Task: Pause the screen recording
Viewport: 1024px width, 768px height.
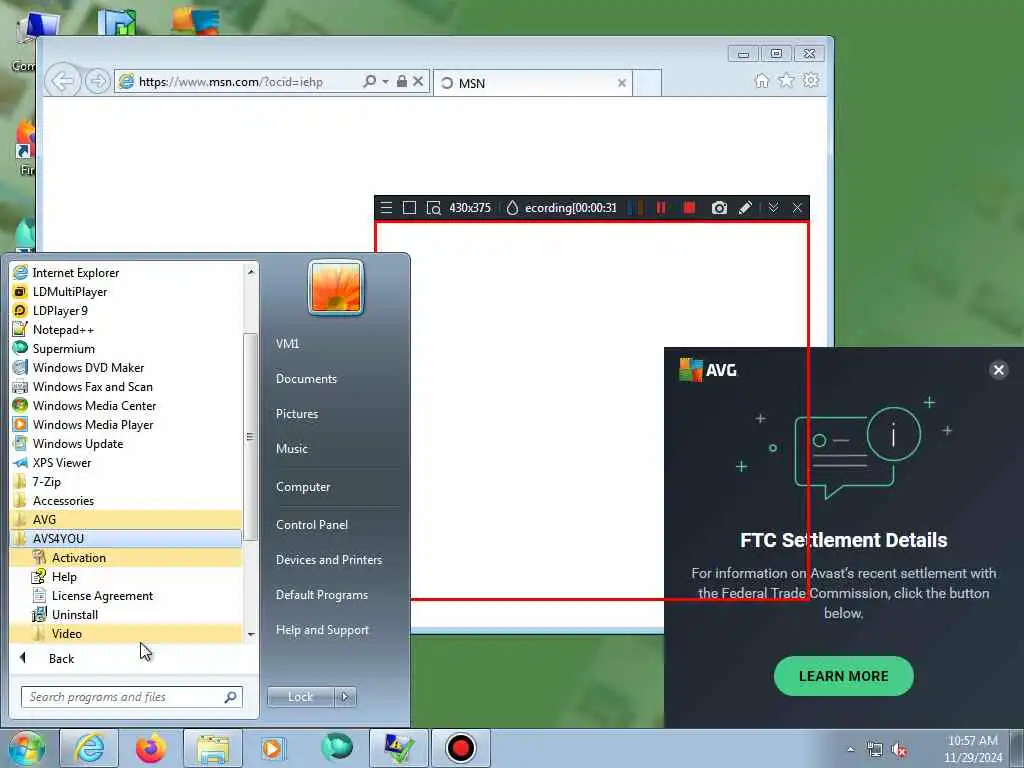Action: click(661, 208)
